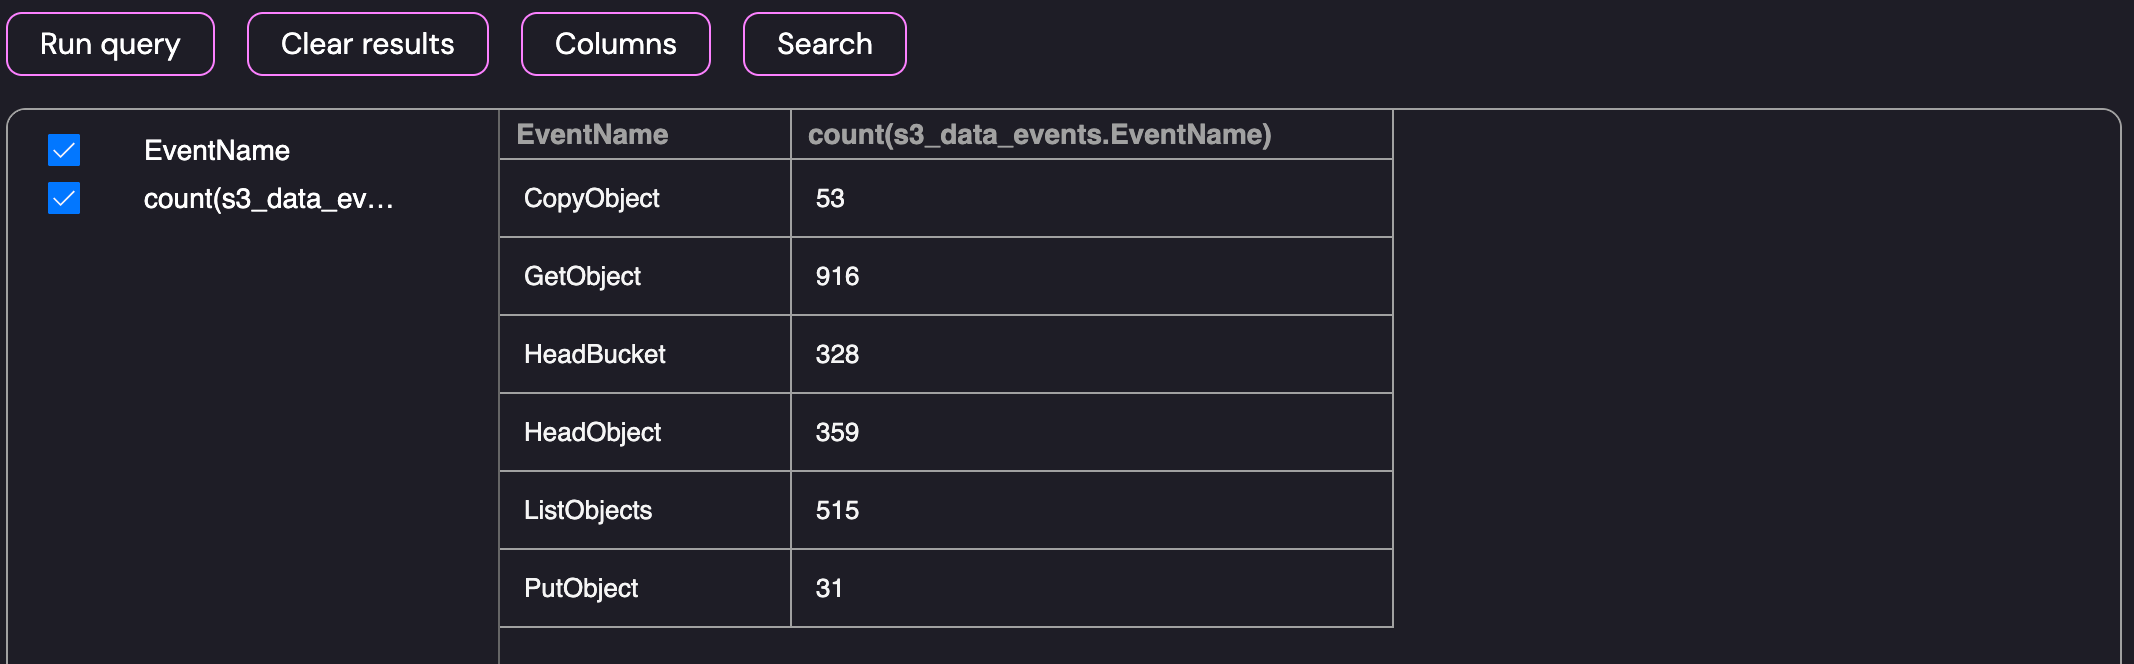The height and width of the screenshot is (664, 2134).
Task: Click the count value 515
Action: (837, 510)
